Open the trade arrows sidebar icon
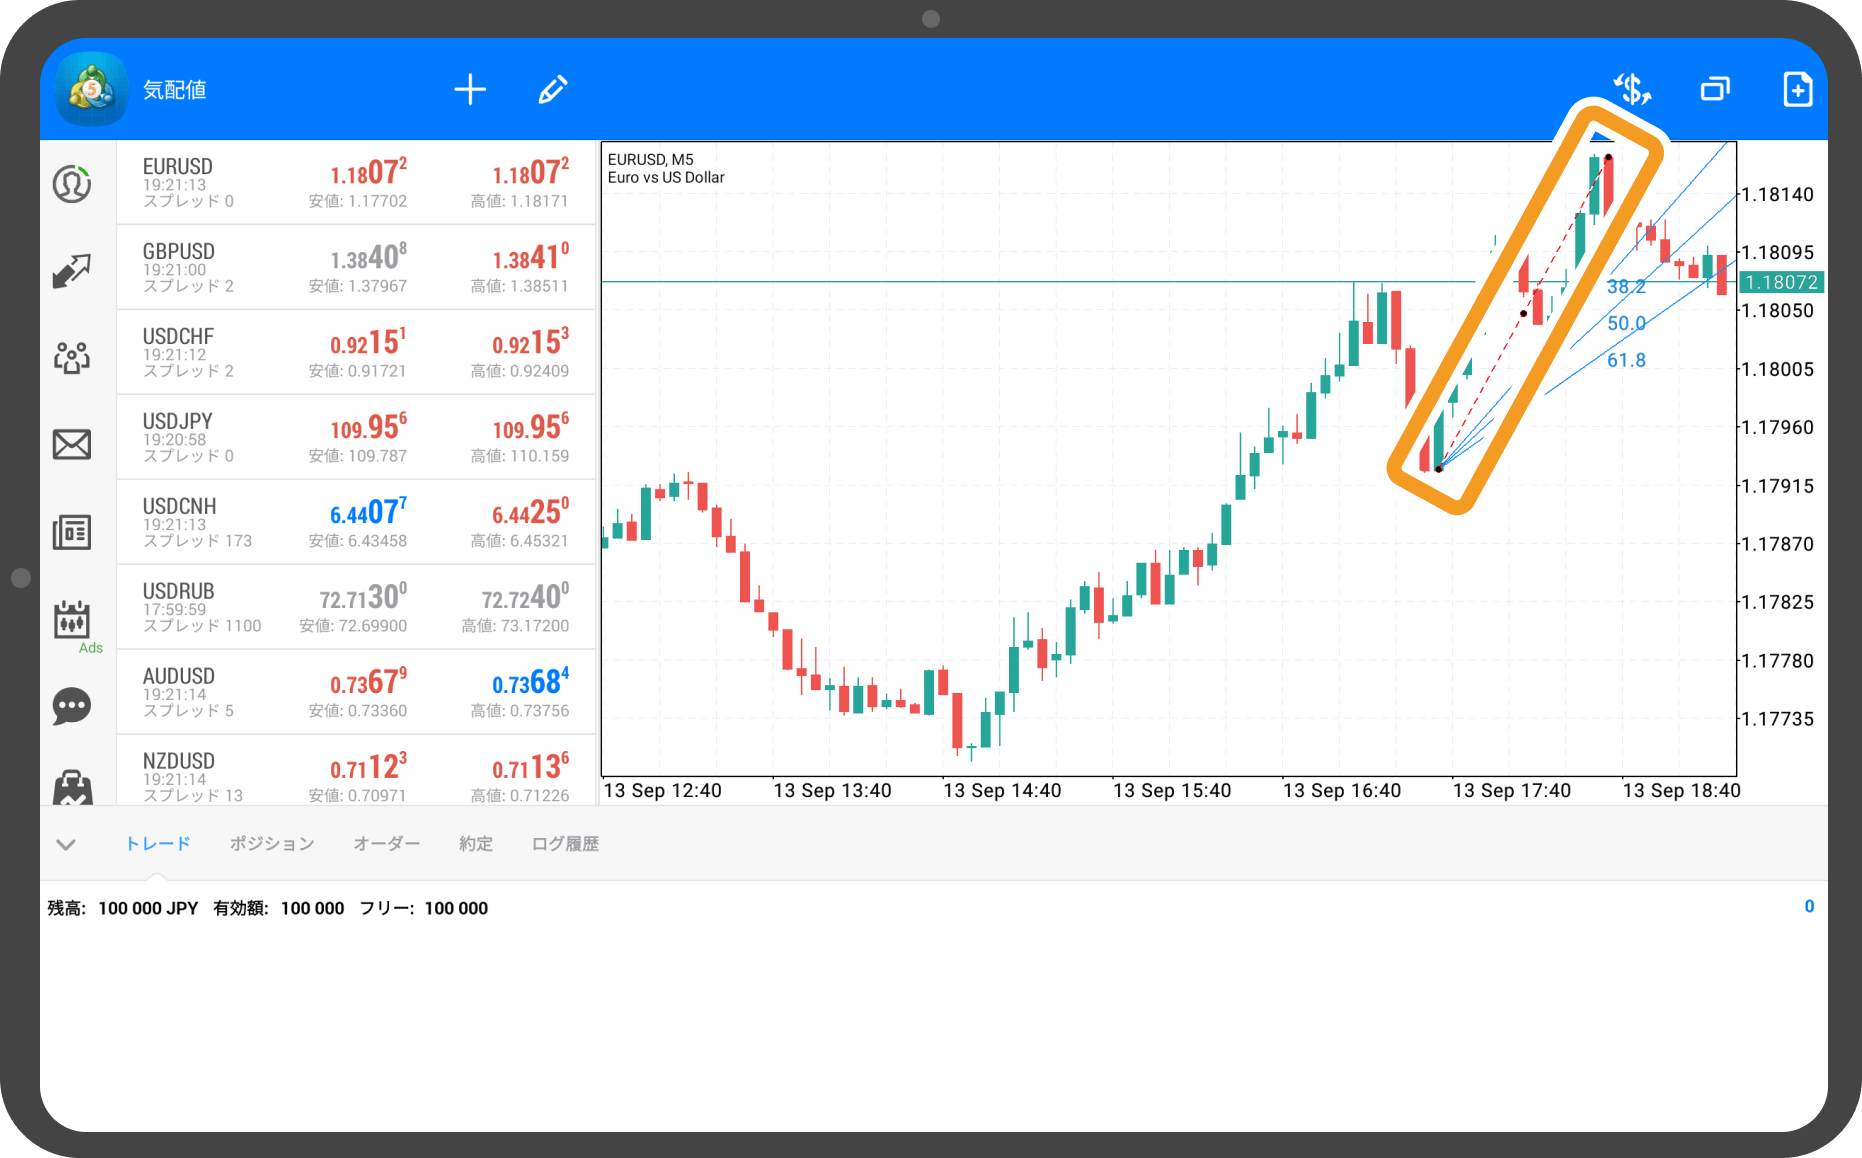The height and width of the screenshot is (1158, 1862). point(72,270)
